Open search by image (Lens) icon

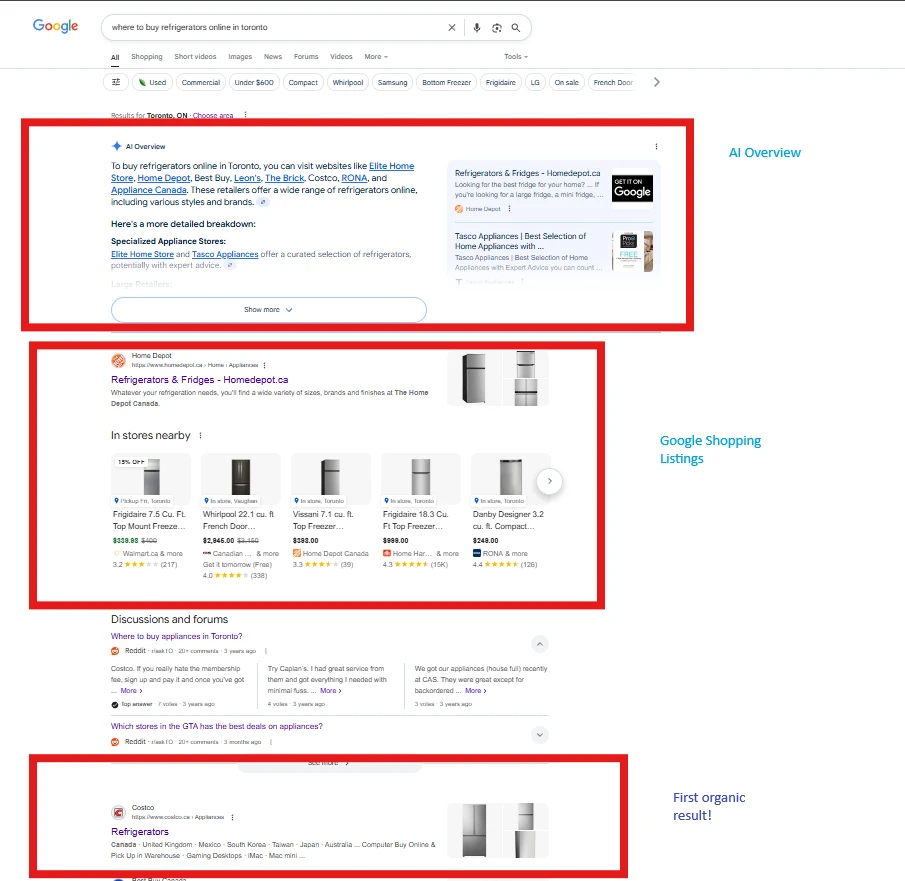496,28
